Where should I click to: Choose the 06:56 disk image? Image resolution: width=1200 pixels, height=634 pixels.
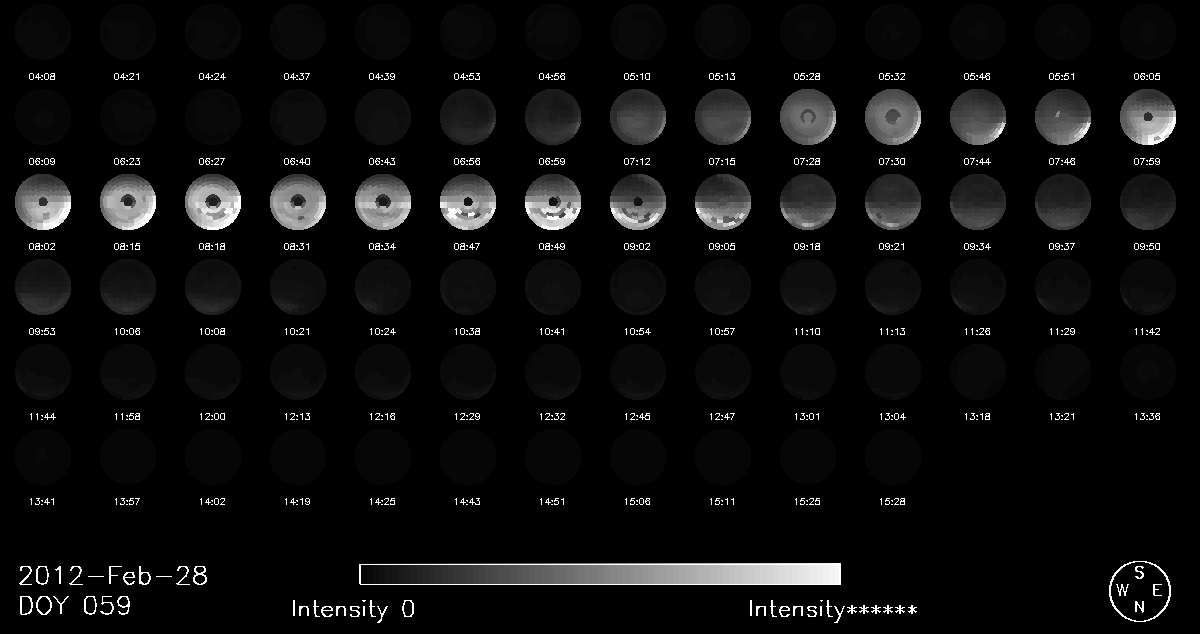468,117
